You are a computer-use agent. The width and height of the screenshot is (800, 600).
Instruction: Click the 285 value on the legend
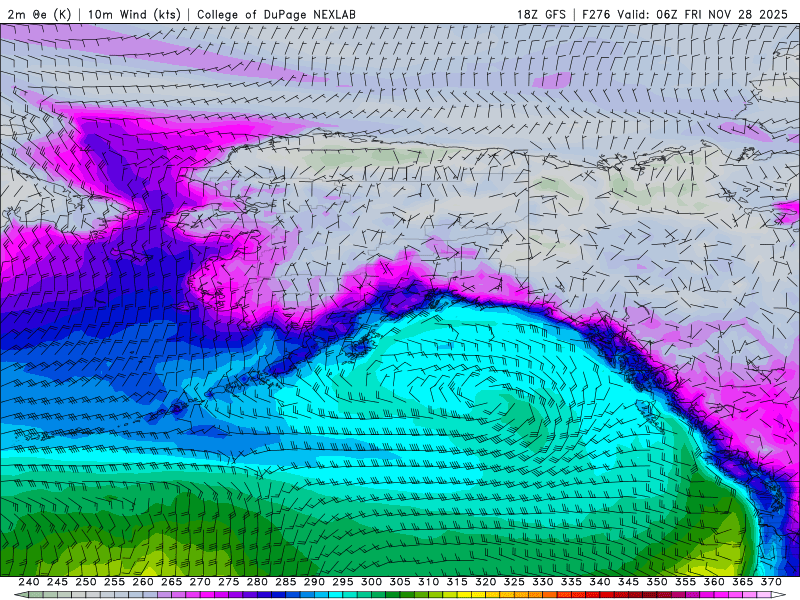click(x=286, y=582)
